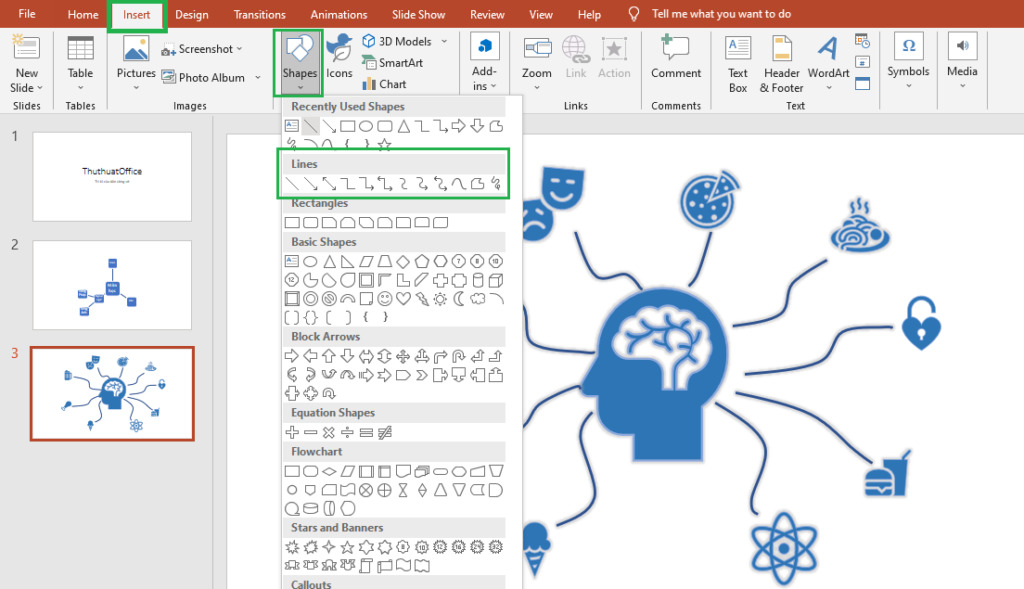Pick the smiley face in Basic Shapes
The width and height of the screenshot is (1024, 589).
point(384,297)
